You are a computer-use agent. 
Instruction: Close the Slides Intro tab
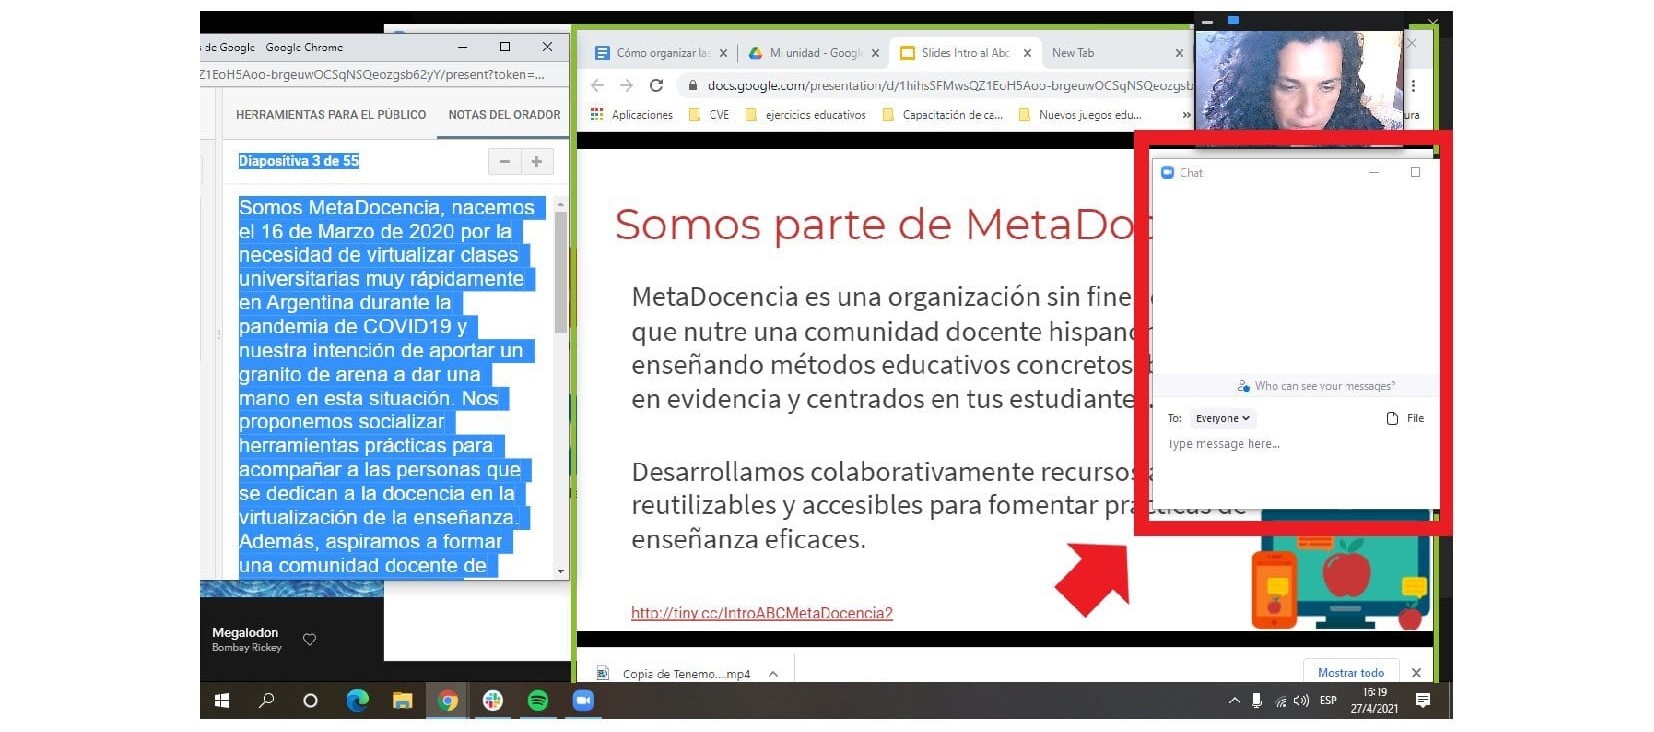point(1027,53)
